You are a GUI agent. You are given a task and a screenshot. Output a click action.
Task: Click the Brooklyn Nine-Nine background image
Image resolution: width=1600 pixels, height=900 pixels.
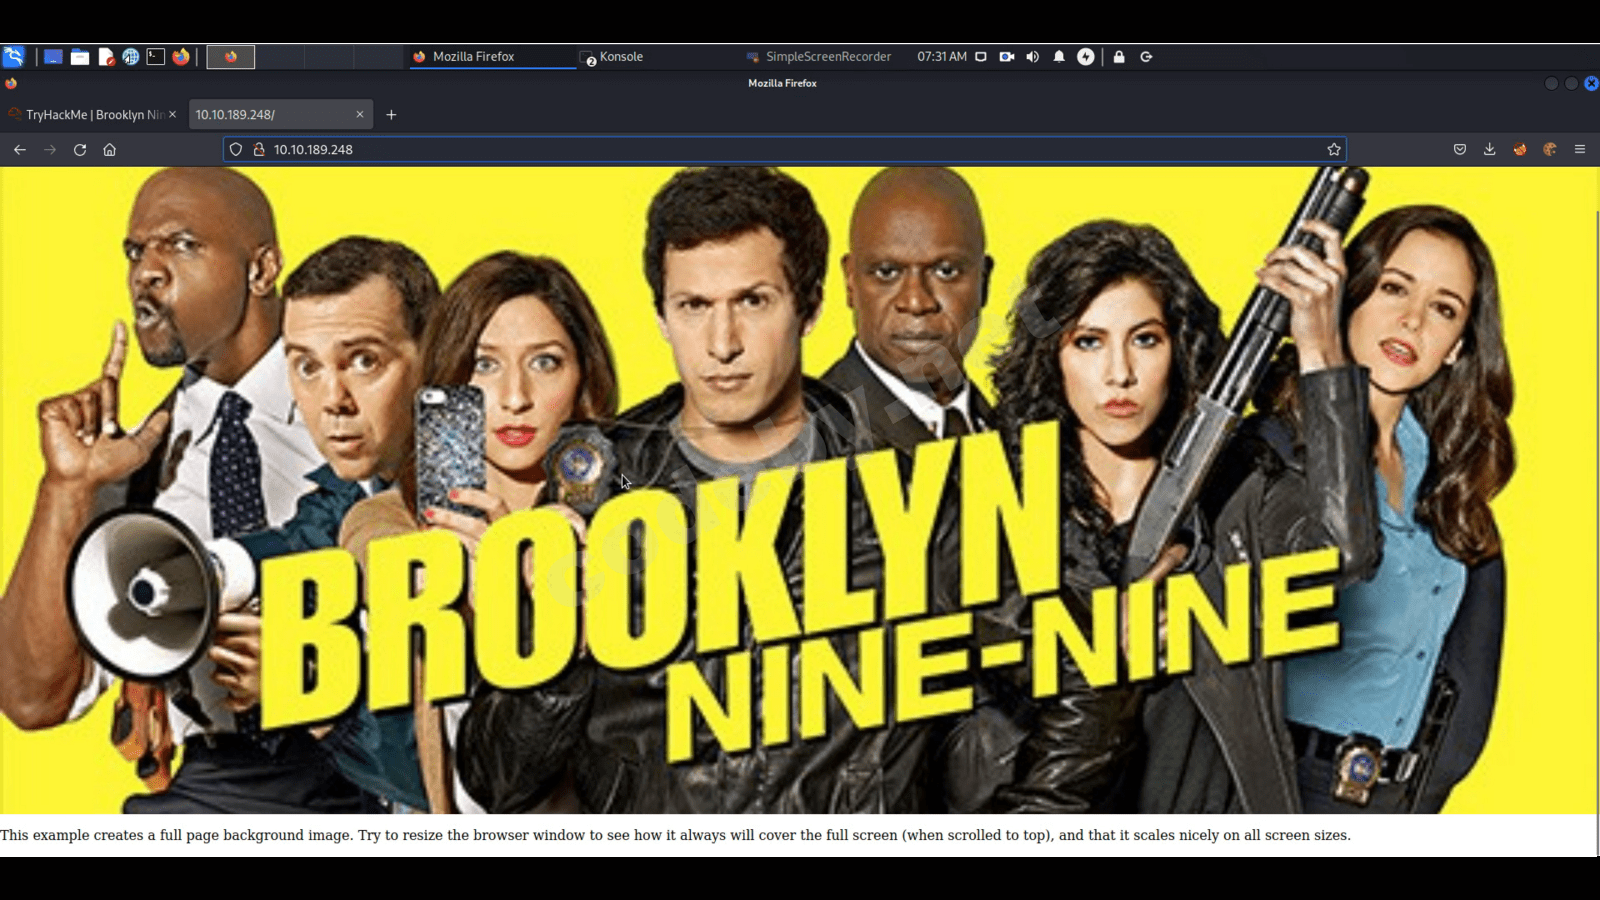[798, 490]
